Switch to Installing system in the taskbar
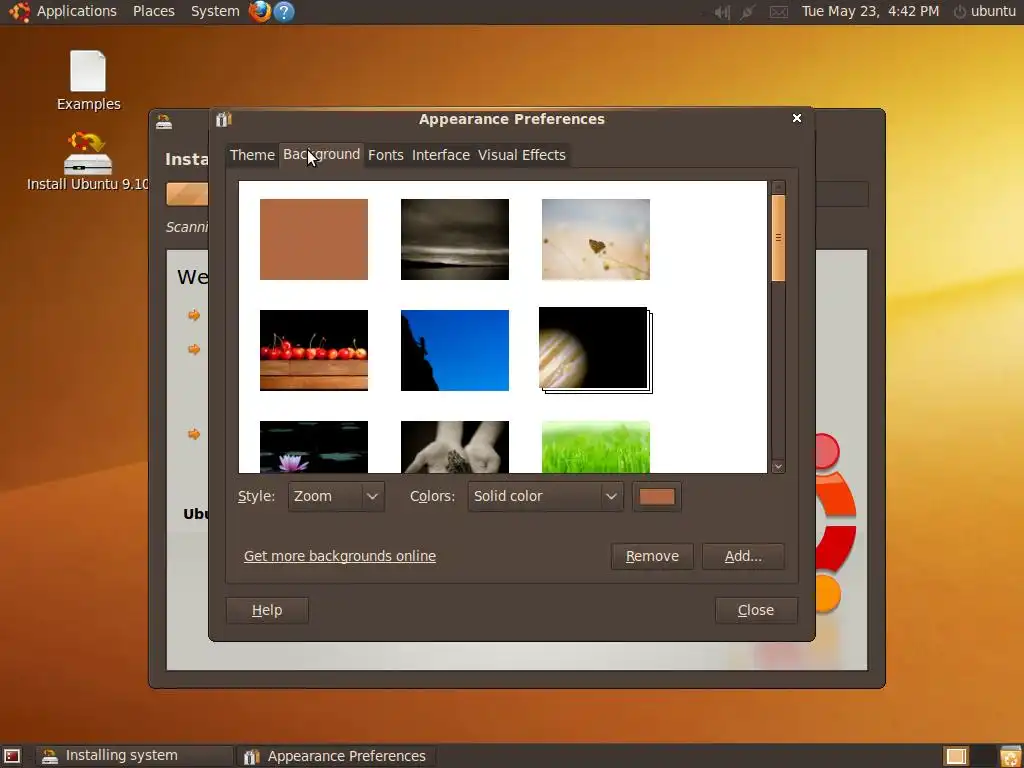This screenshot has height=768, width=1024. tap(135, 756)
